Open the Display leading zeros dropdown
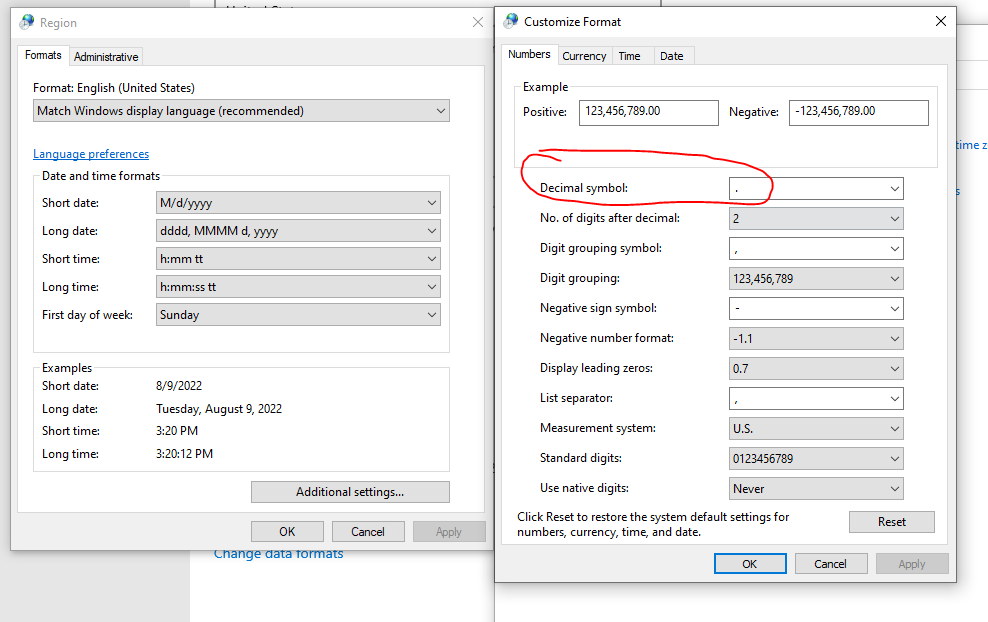 (x=816, y=369)
